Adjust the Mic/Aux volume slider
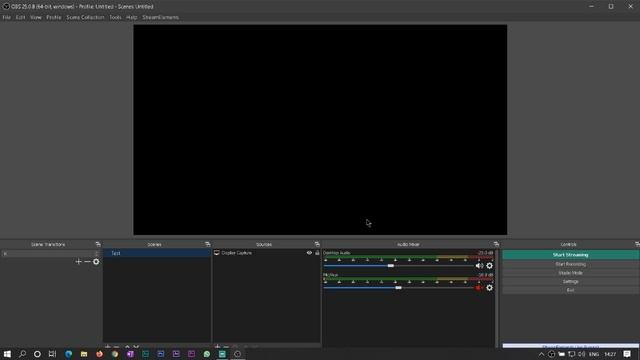The width and height of the screenshot is (640, 360). tap(398, 288)
